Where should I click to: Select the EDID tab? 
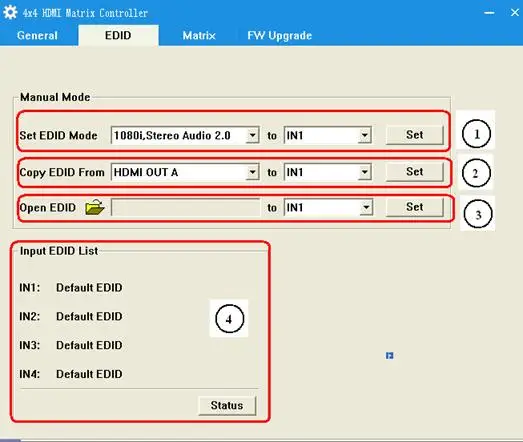[118, 35]
